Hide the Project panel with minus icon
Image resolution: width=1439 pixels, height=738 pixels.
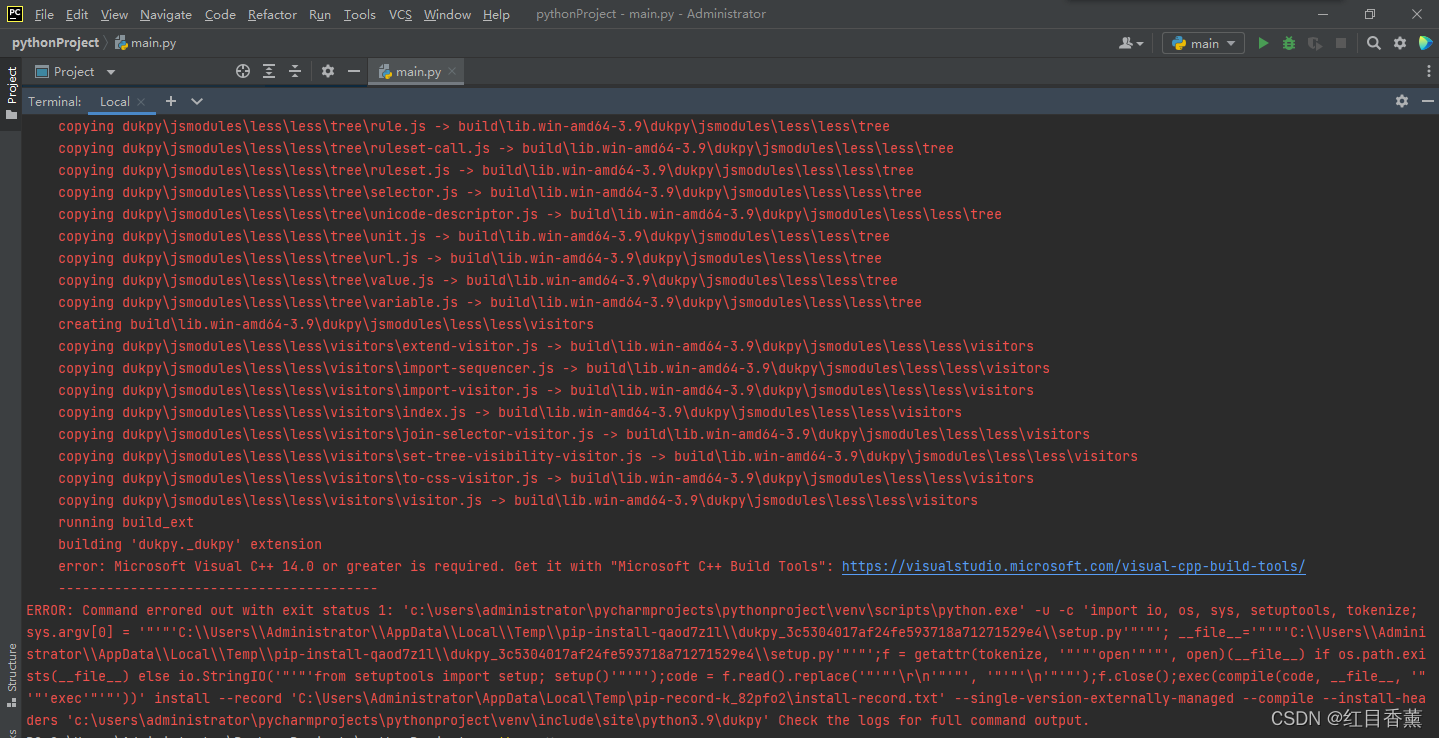point(354,71)
